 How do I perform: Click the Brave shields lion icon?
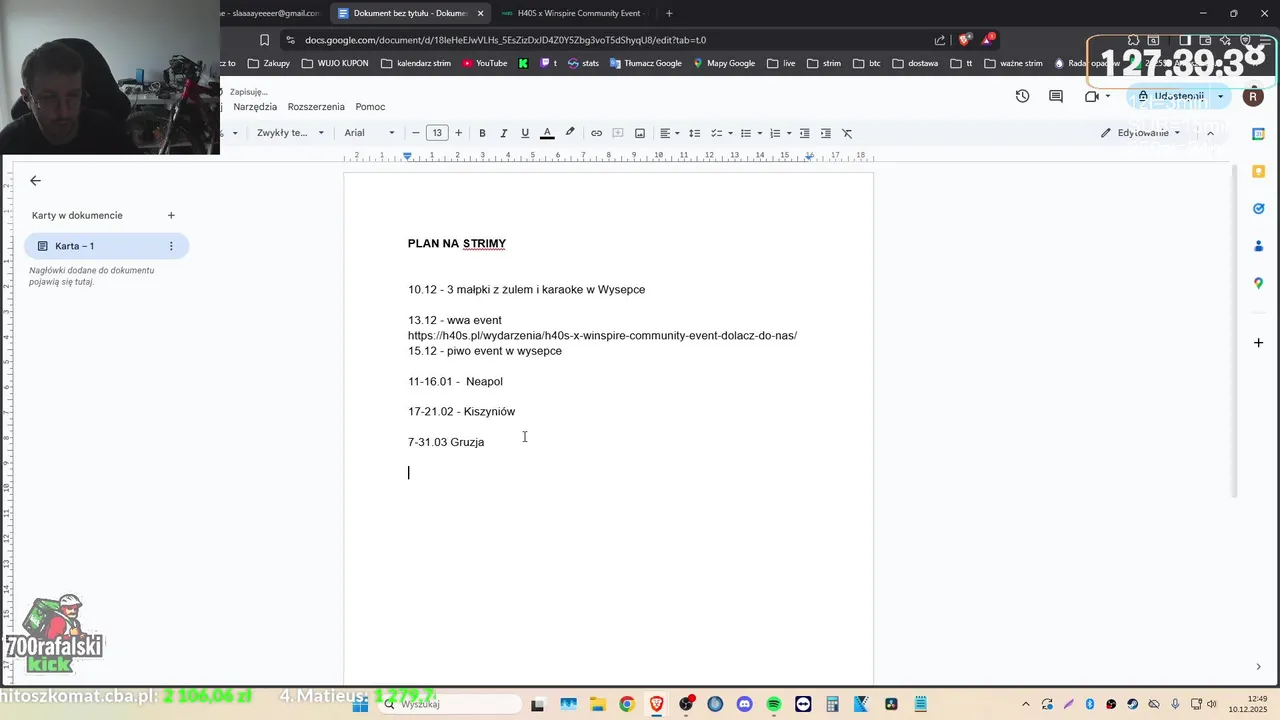964,40
